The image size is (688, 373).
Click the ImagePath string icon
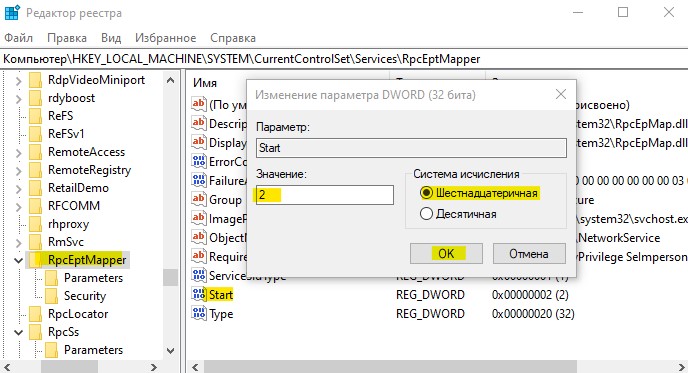pos(199,218)
